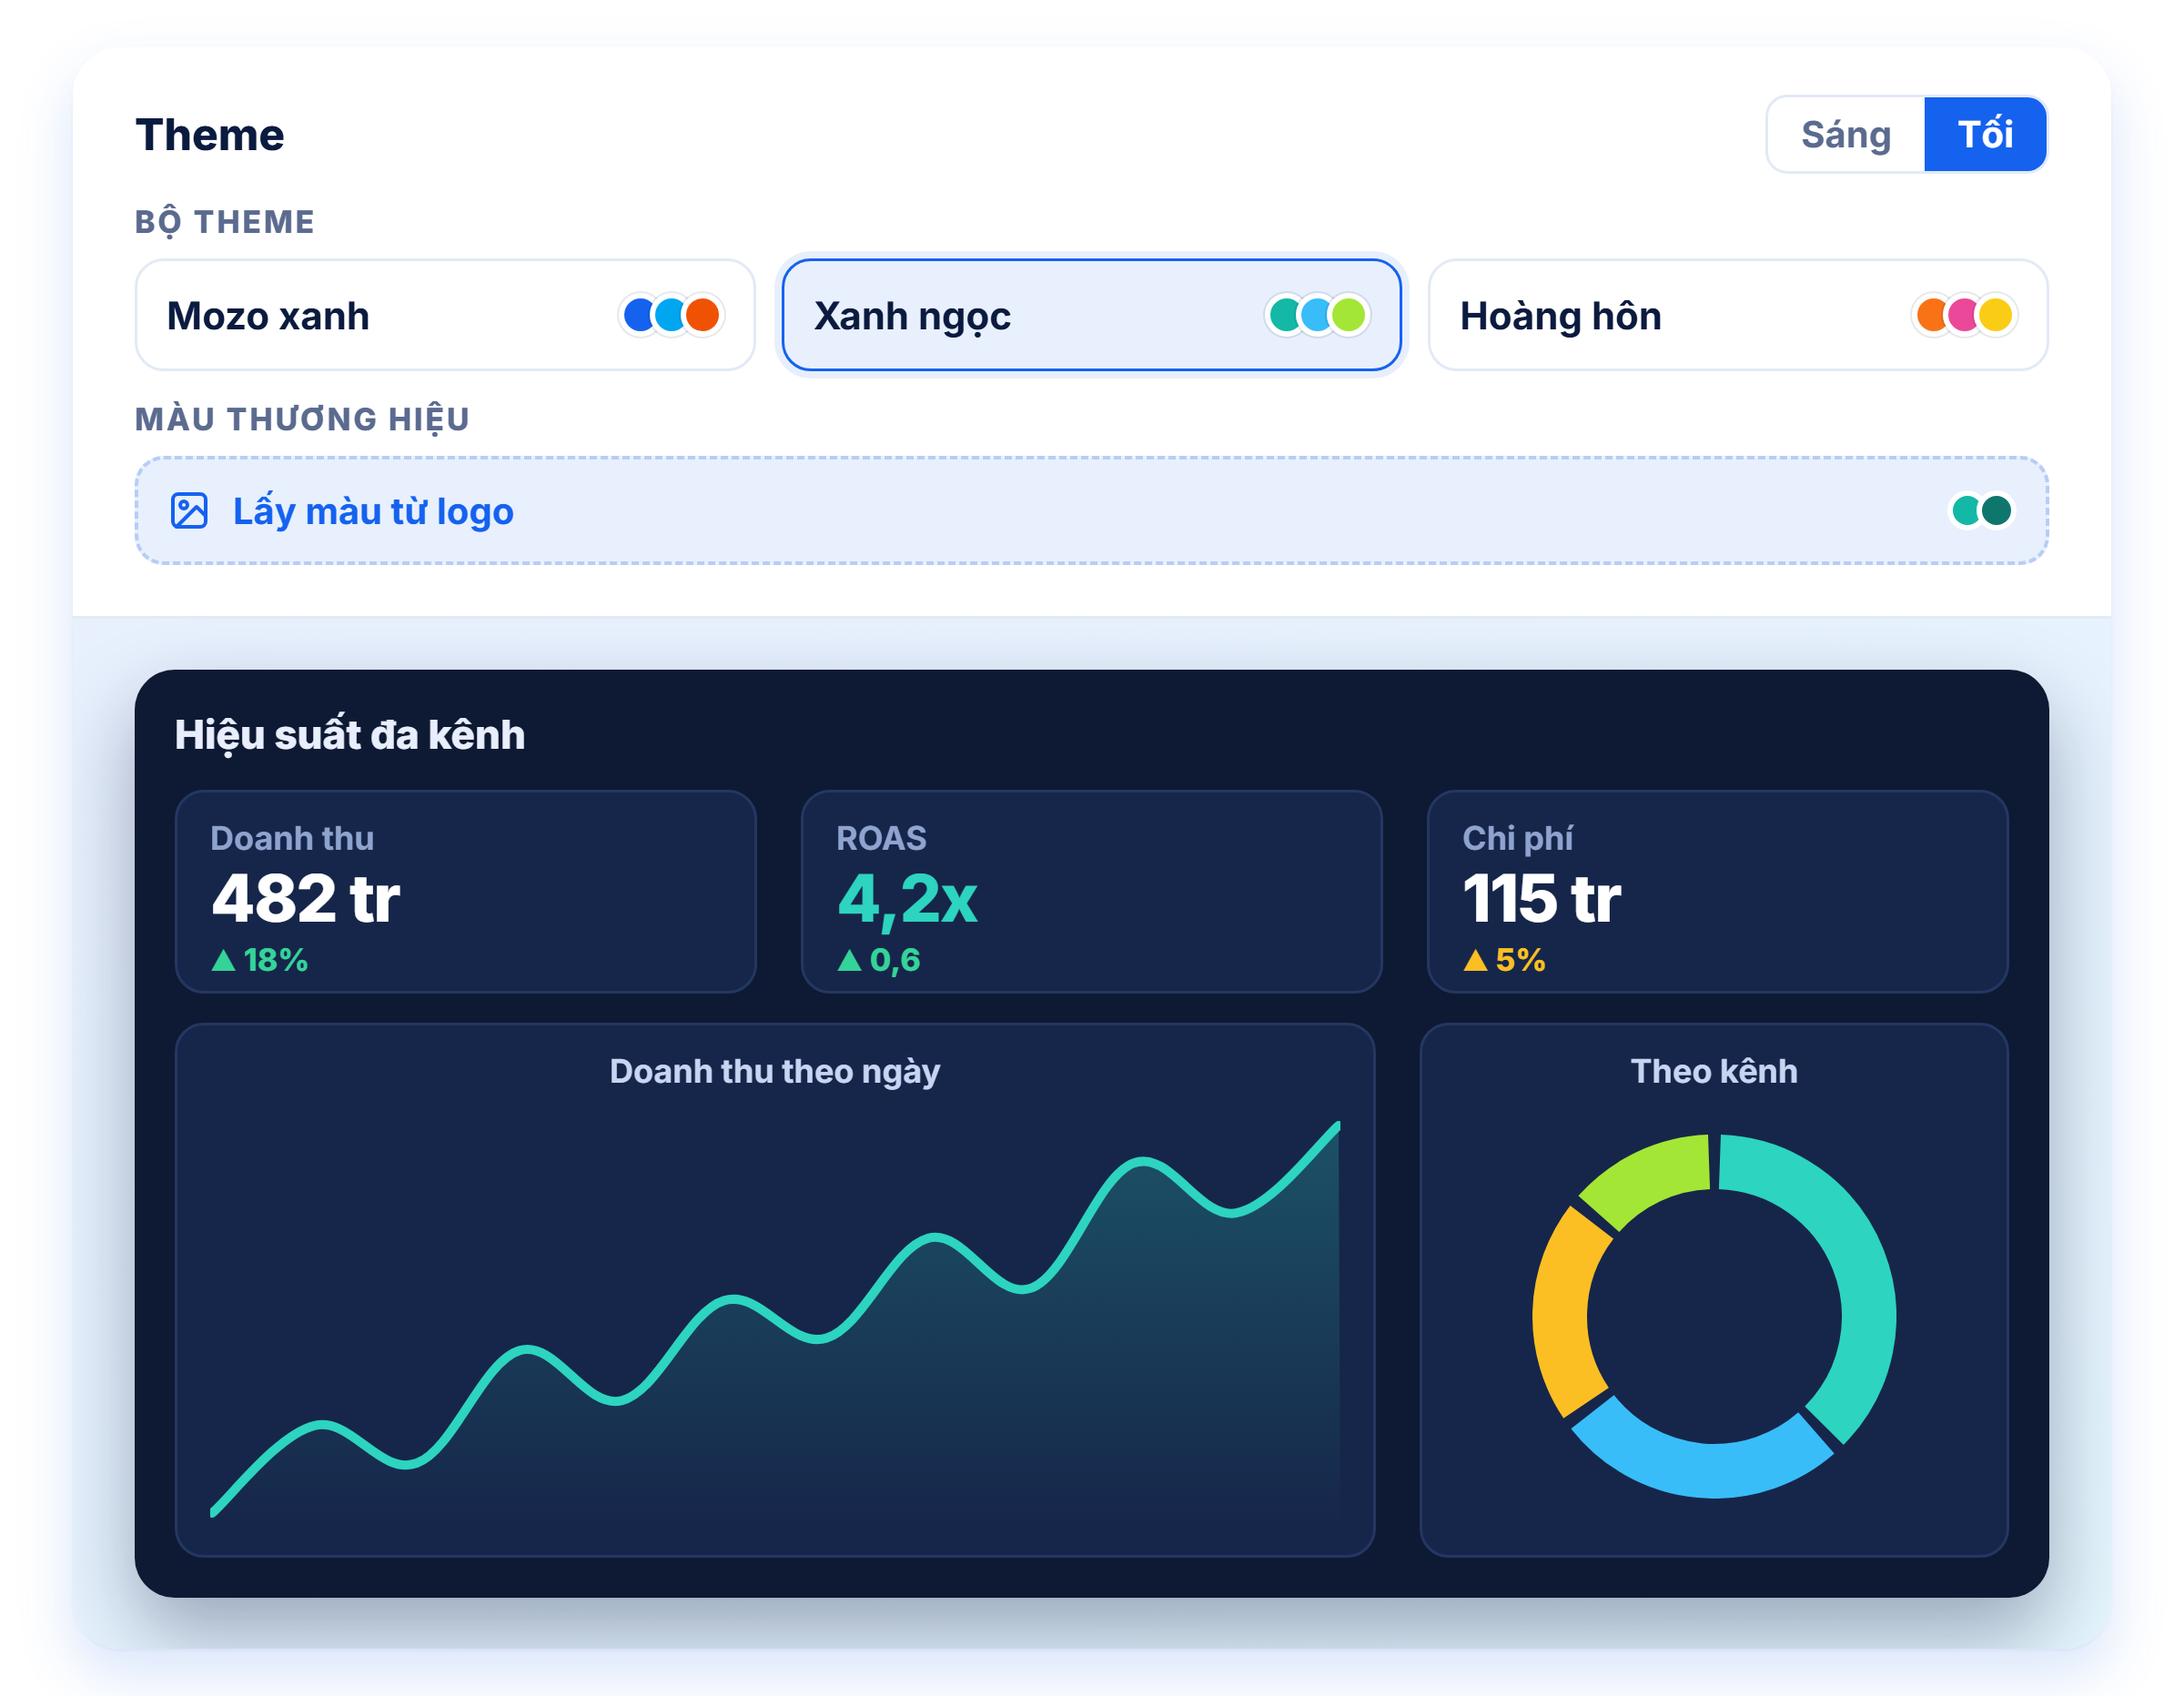Click the Theo kênh chart title
2184x1696 pixels.
1714,1071
